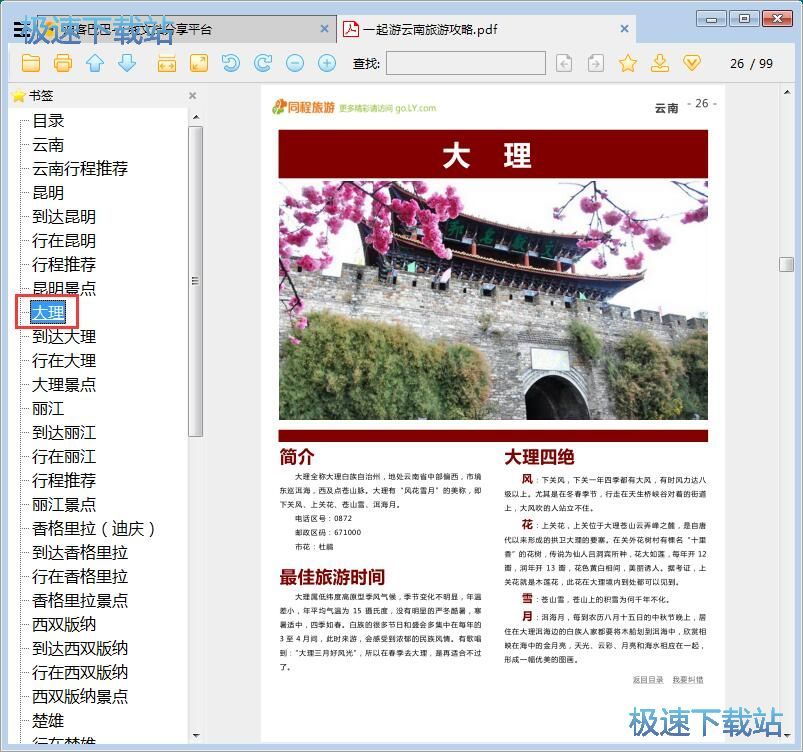Print the current document
Screen dimensions: 803x752
(x=62, y=62)
